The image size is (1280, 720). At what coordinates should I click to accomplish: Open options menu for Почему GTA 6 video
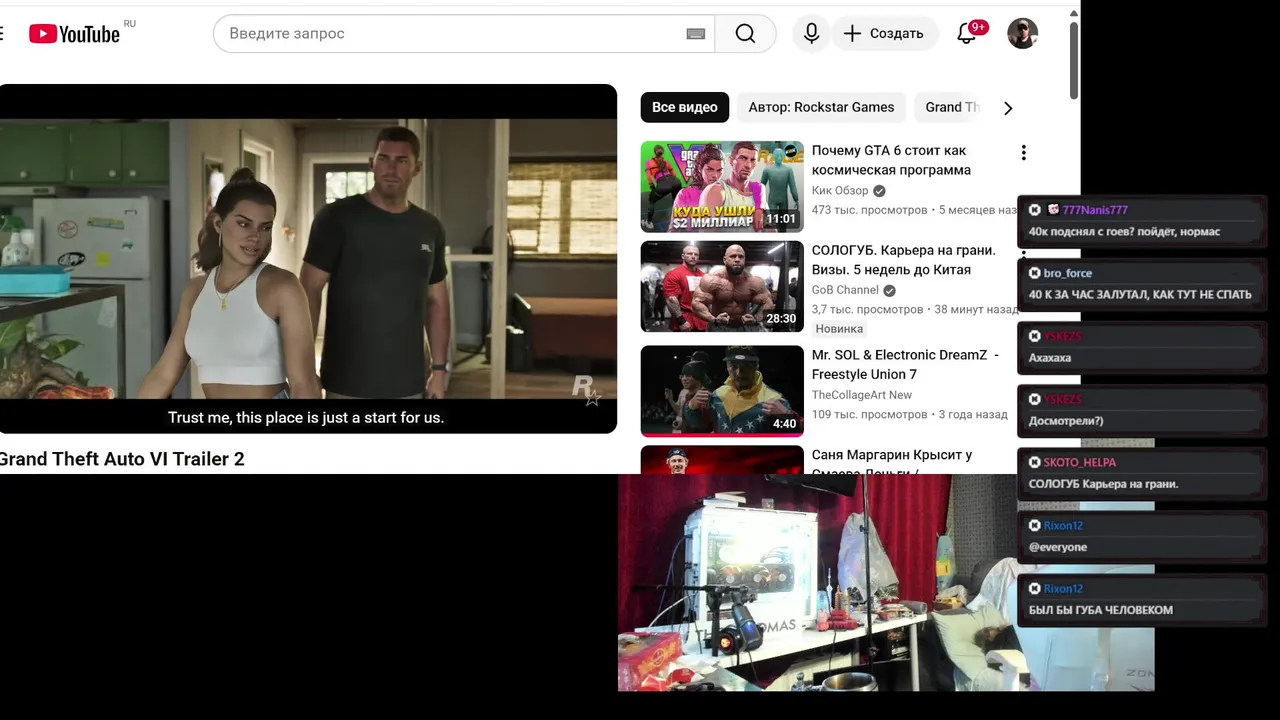1023,153
